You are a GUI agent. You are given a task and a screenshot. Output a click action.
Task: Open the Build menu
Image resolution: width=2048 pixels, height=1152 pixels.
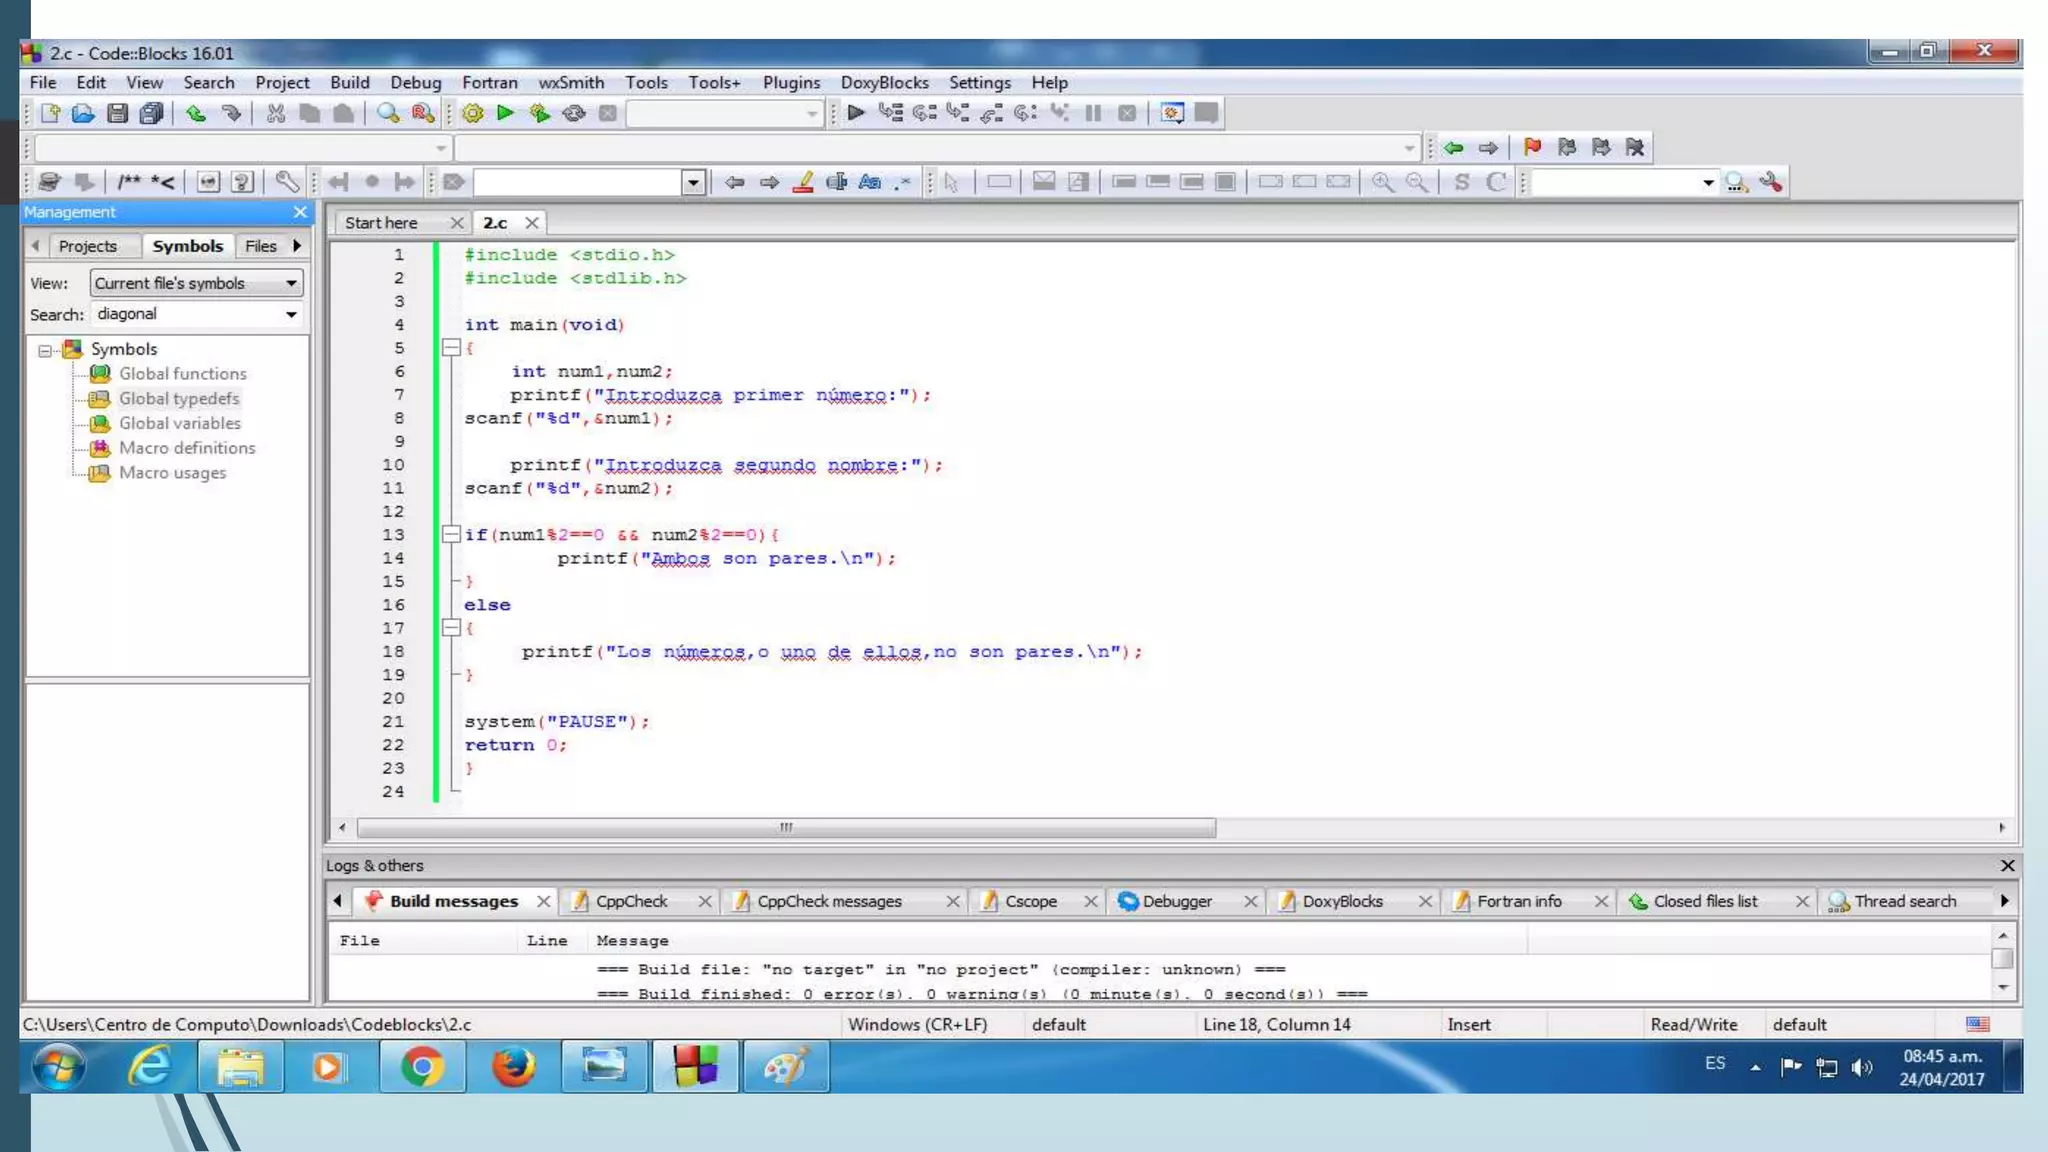(x=349, y=82)
